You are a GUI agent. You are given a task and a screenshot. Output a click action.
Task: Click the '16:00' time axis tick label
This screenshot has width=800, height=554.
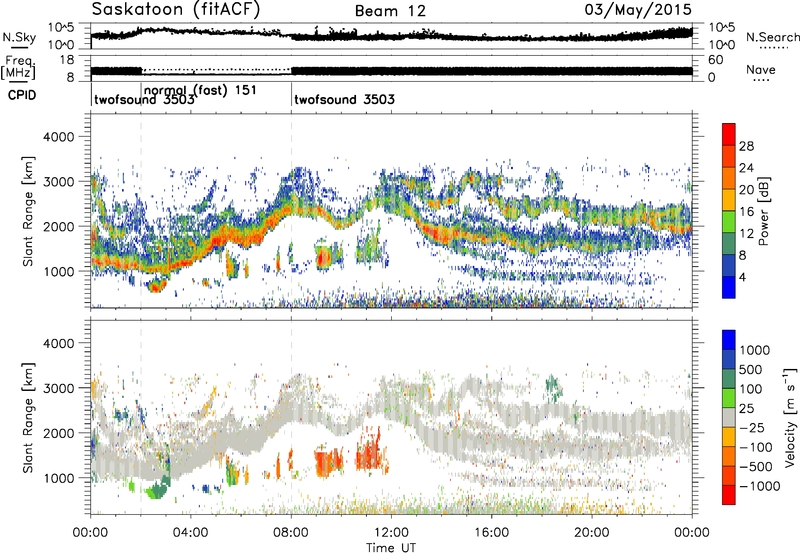(x=491, y=533)
